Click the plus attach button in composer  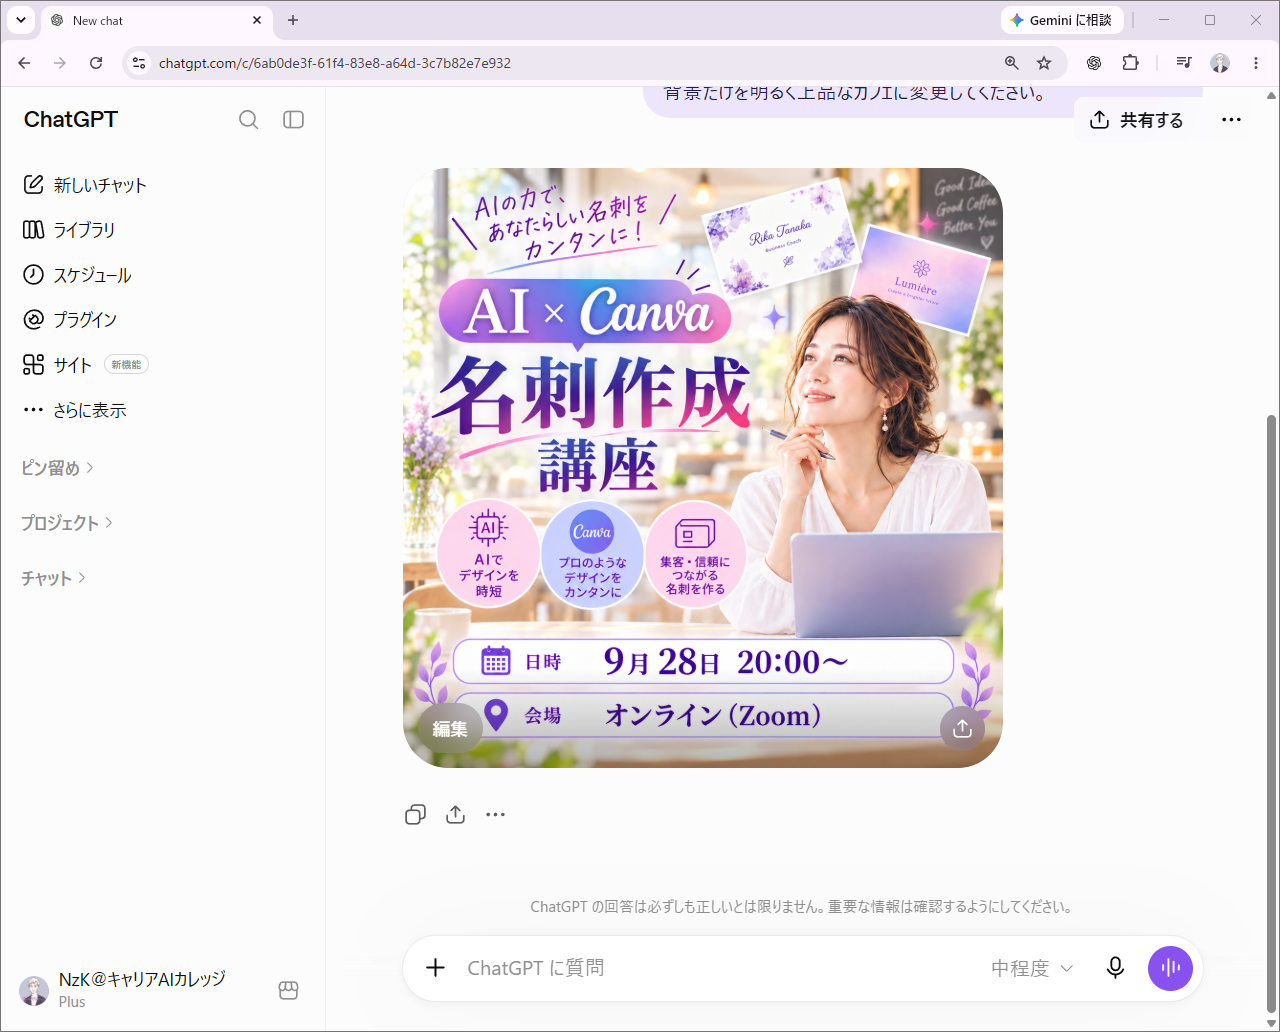coord(436,968)
